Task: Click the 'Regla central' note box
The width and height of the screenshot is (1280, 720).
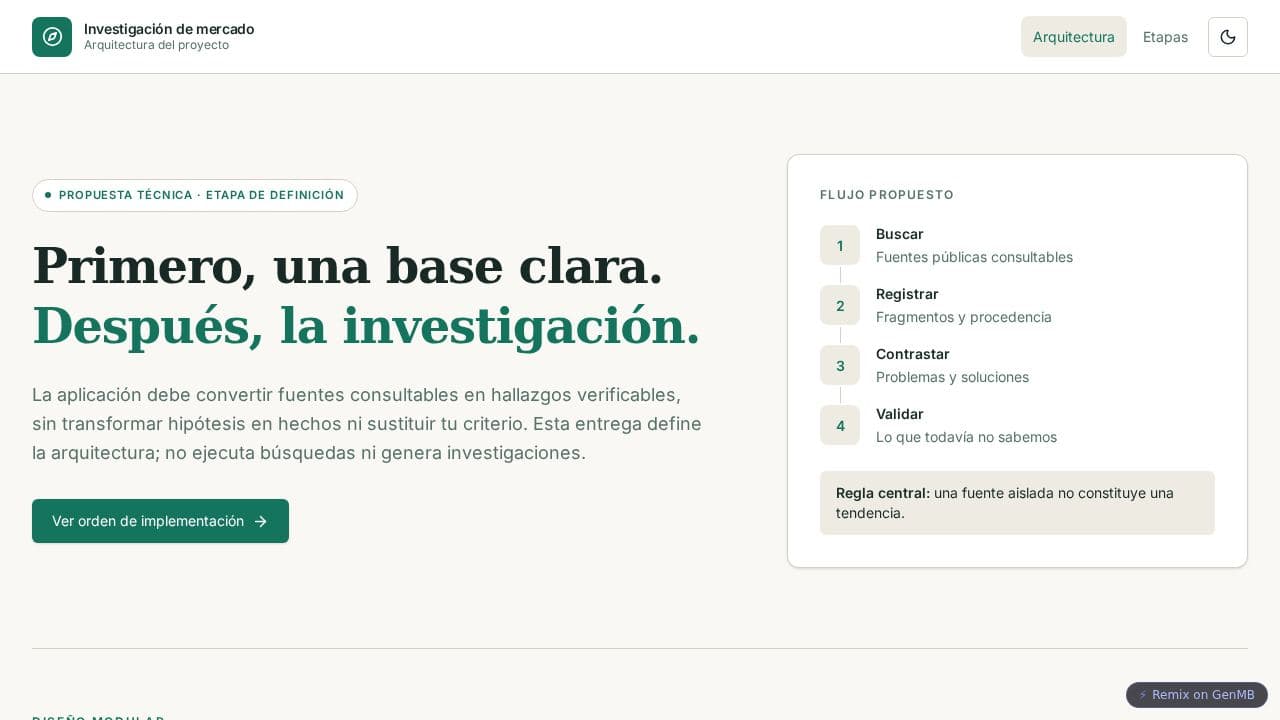Action: tap(1017, 503)
